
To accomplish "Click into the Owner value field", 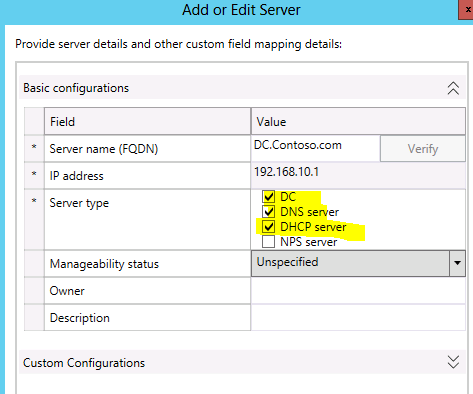I will pyautogui.click(x=358, y=291).
